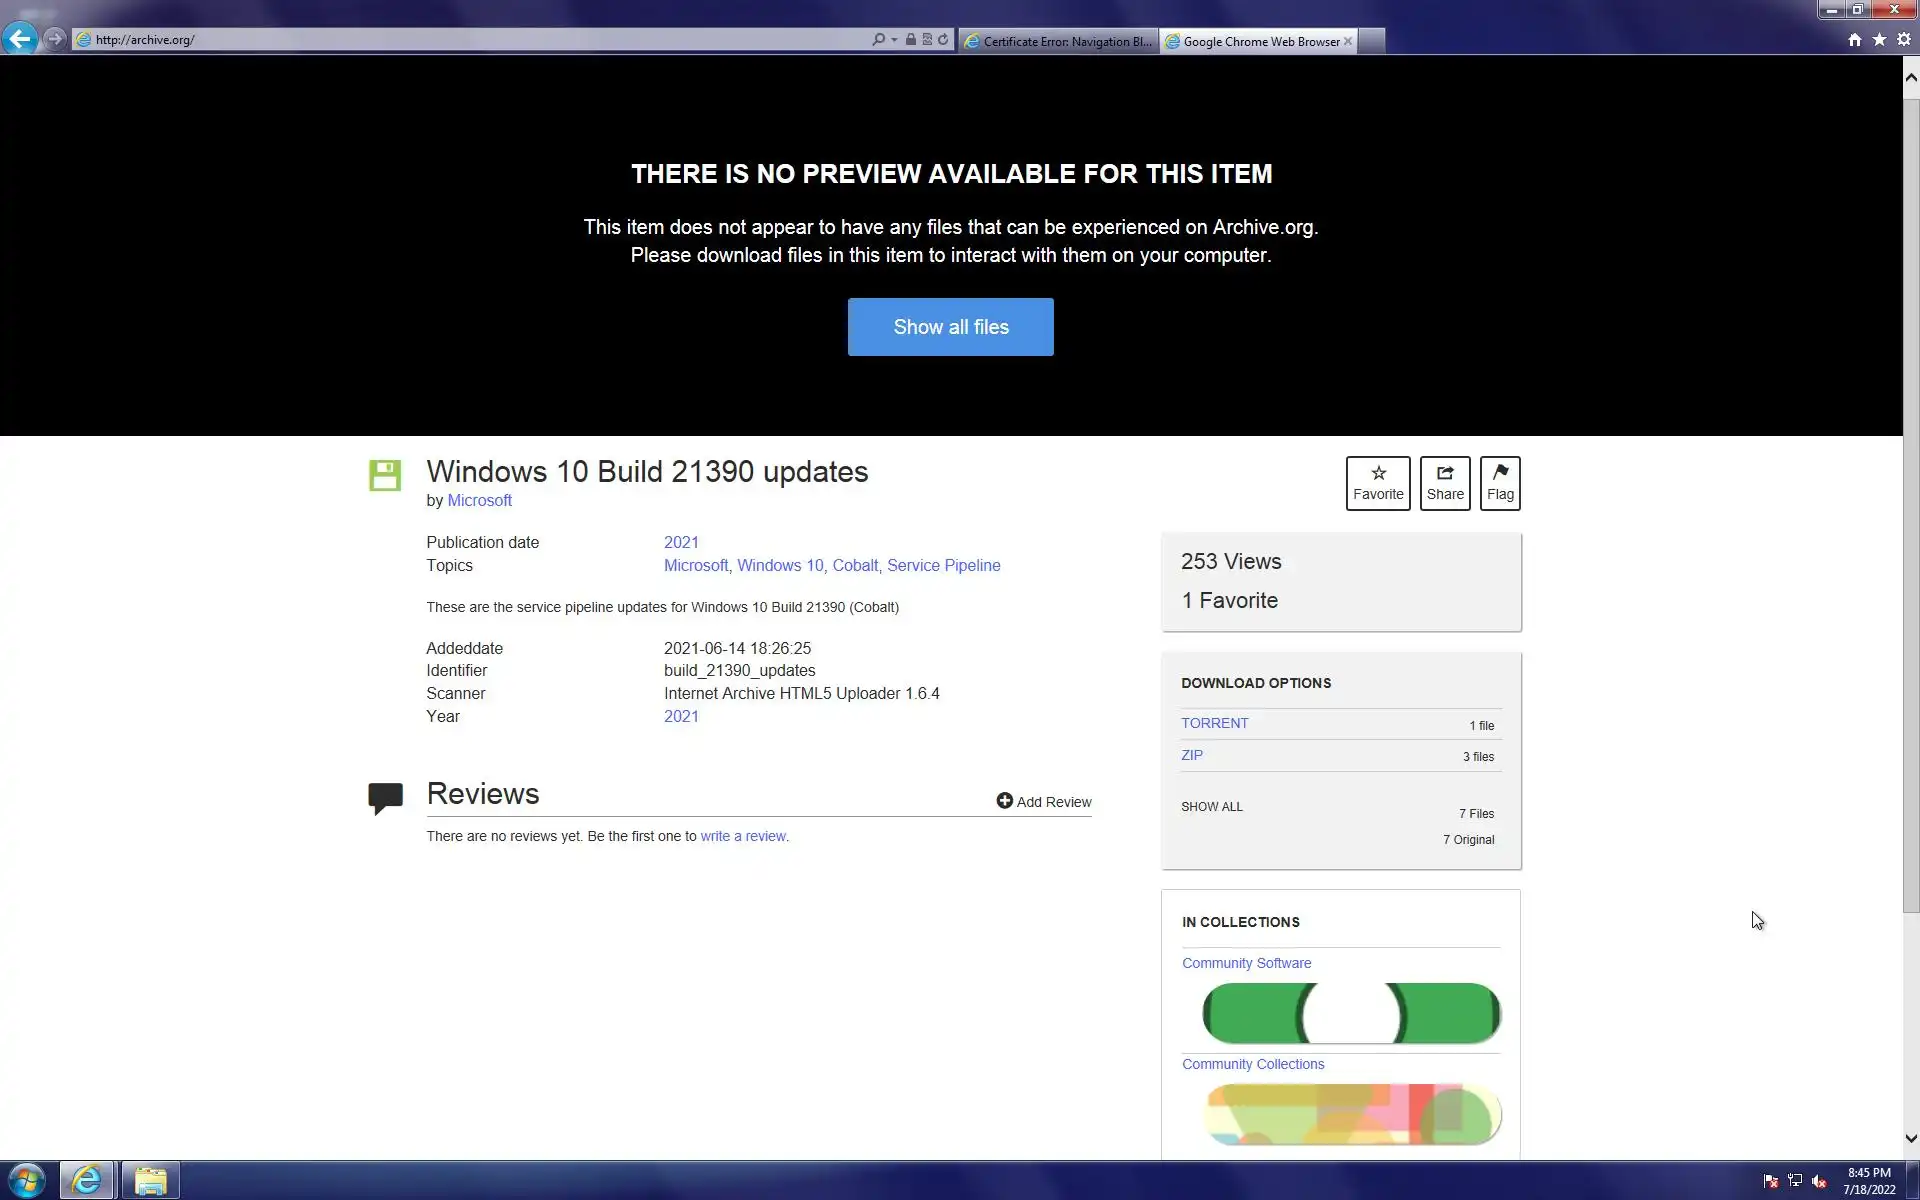Open Windows Explorer from the taskbar

coord(150,1180)
